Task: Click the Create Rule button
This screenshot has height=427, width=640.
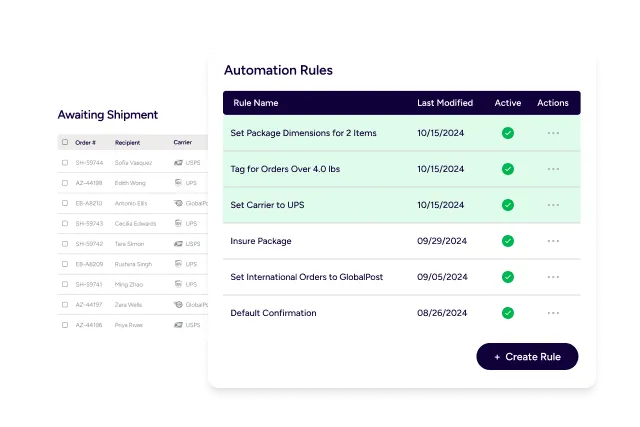Action: click(527, 357)
